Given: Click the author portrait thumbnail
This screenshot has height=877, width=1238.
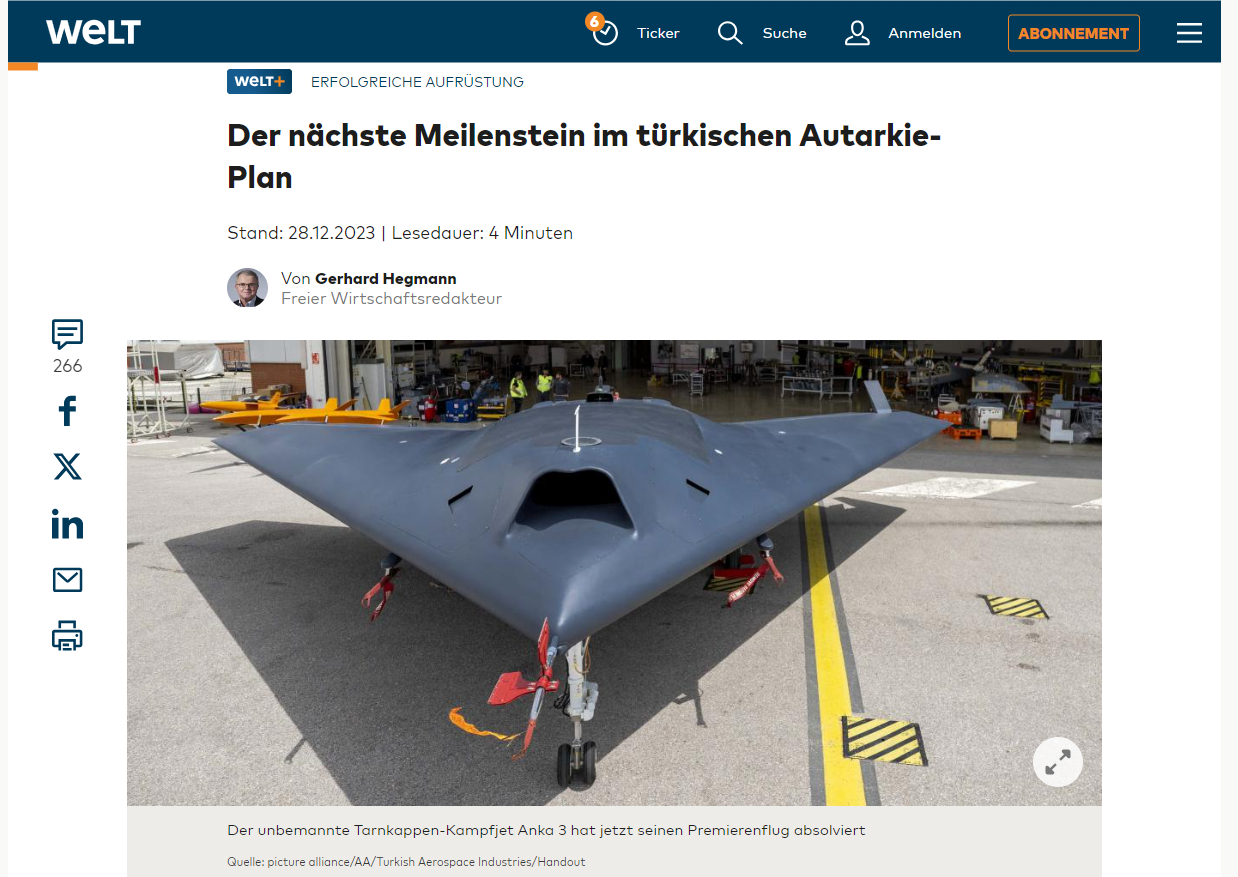Looking at the screenshot, I should (x=247, y=288).
